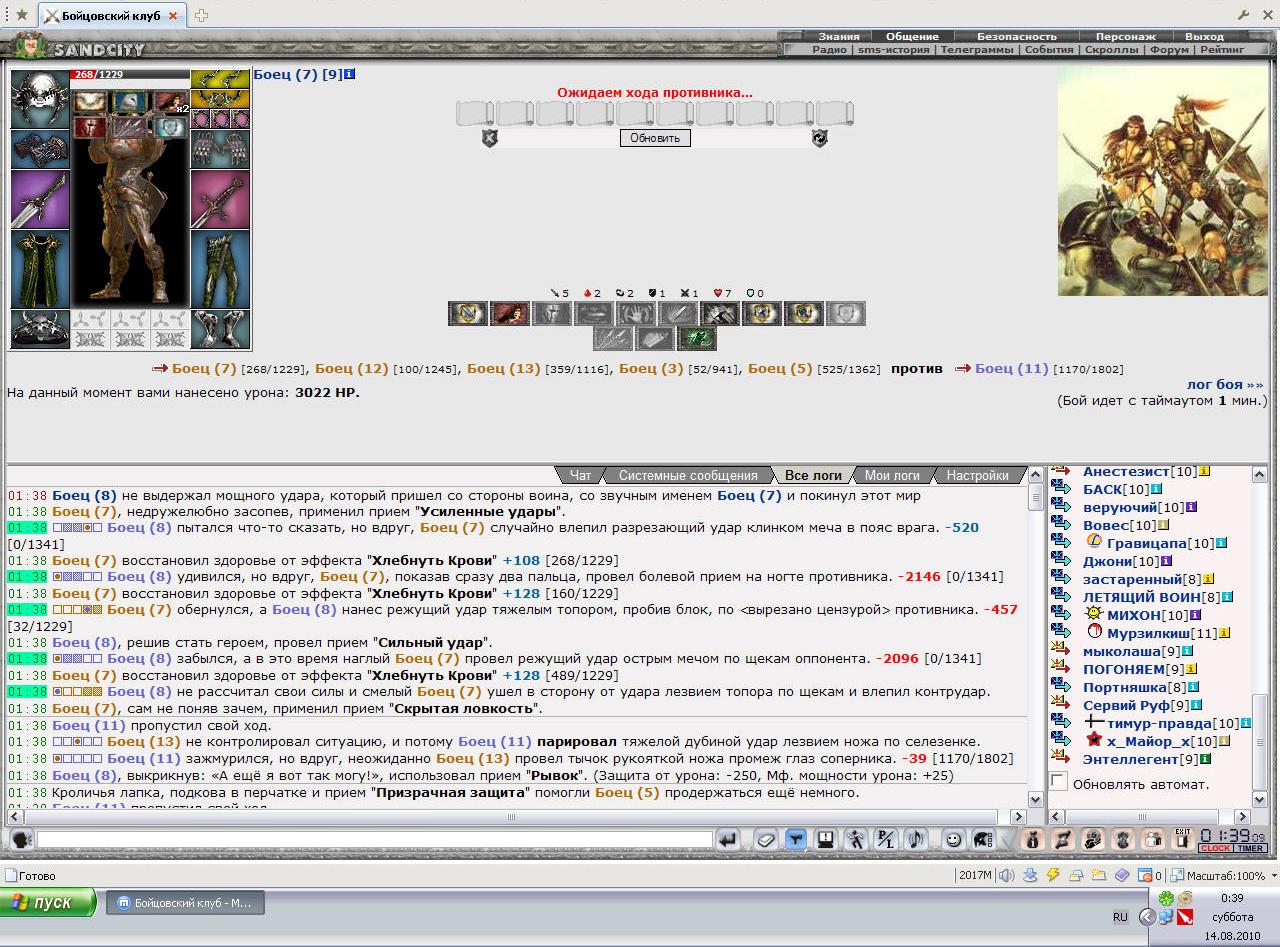The image size is (1280, 947).
Task: Activate the three spears combat skill
Action: (x=613, y=339)
